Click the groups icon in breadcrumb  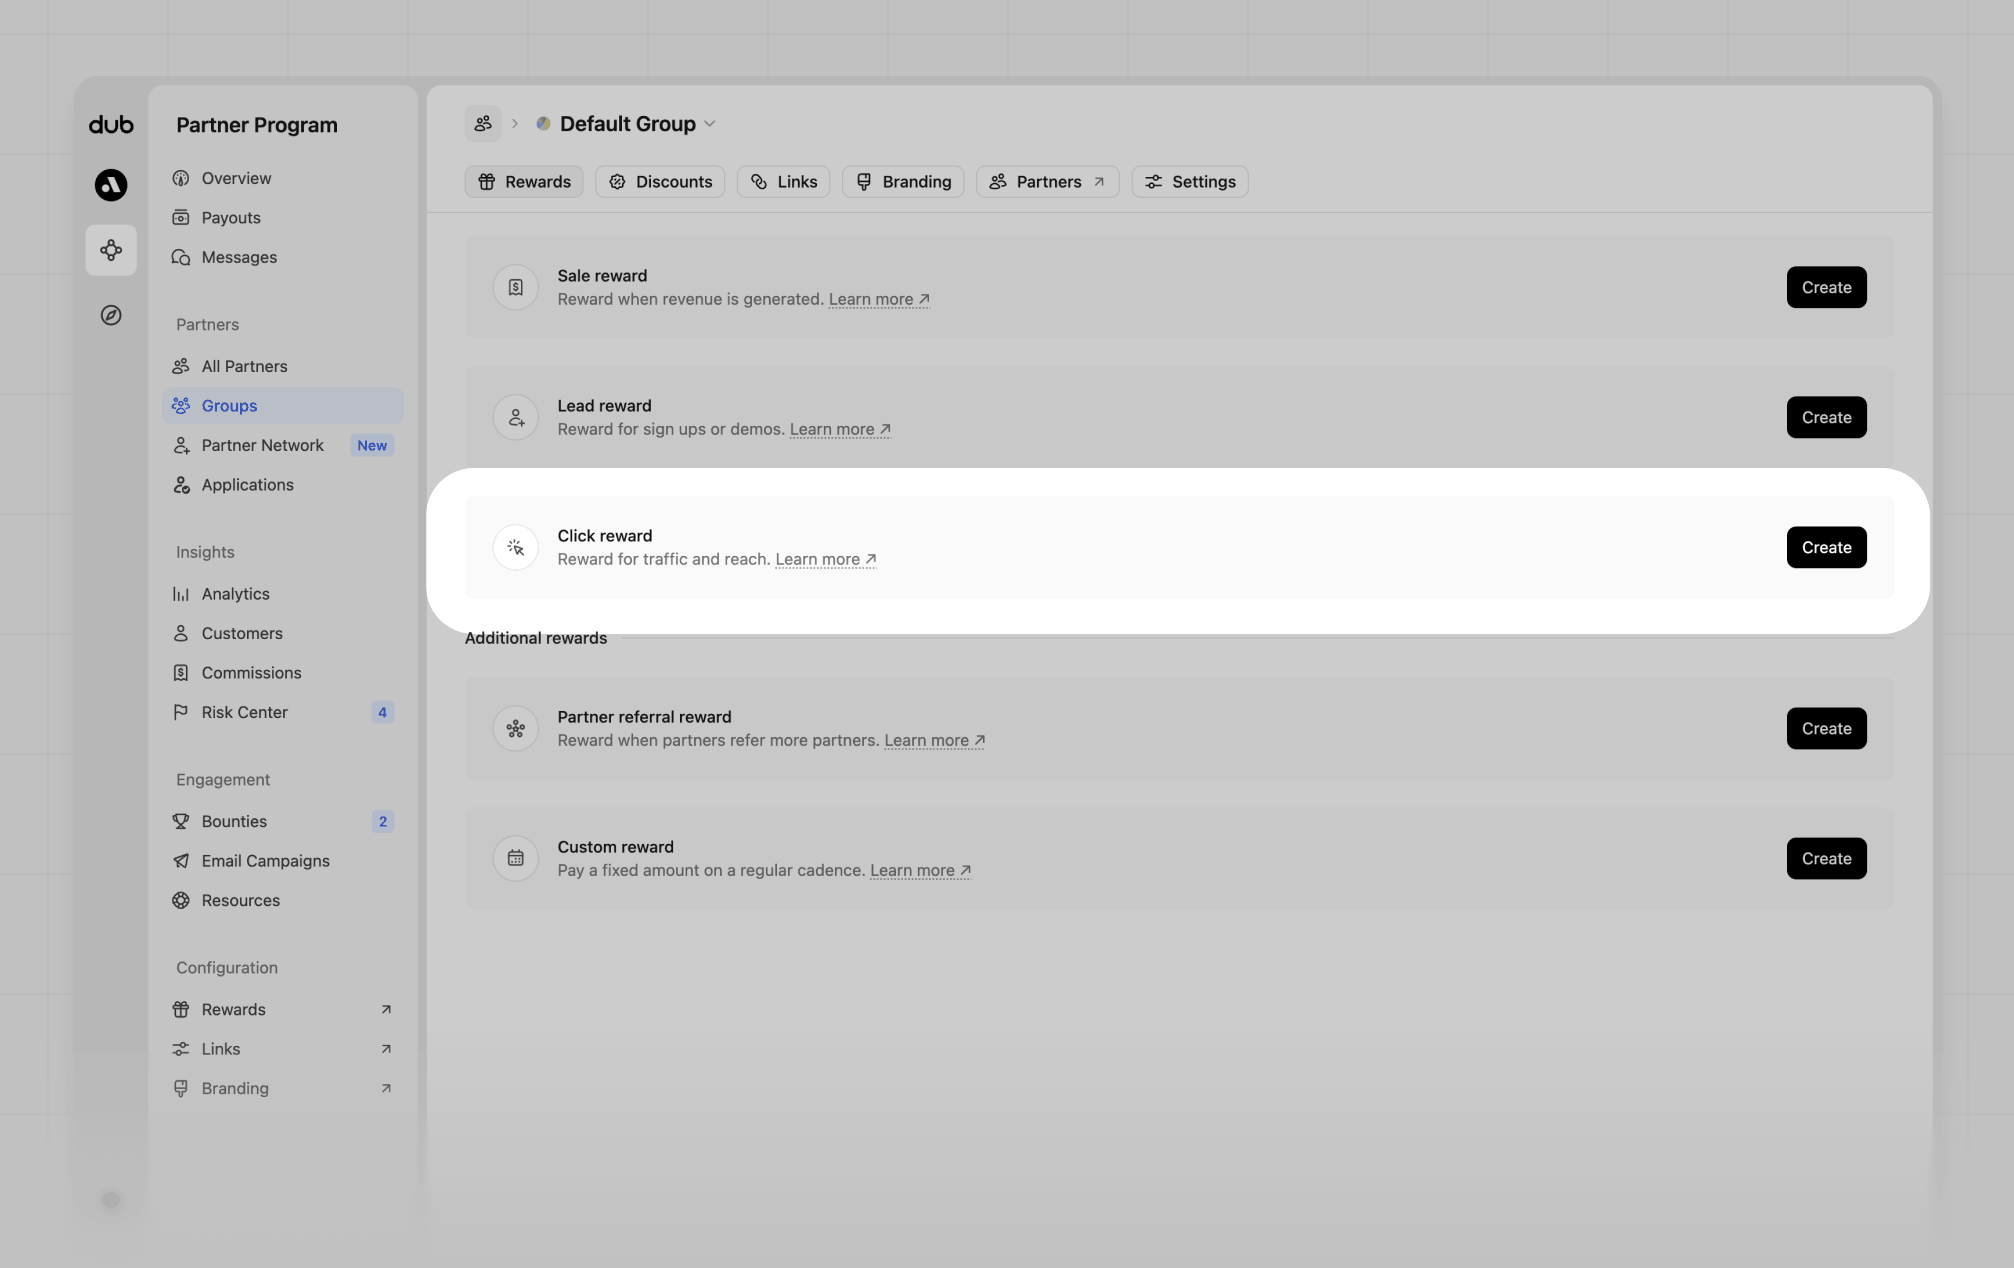[x=483, y=123]
